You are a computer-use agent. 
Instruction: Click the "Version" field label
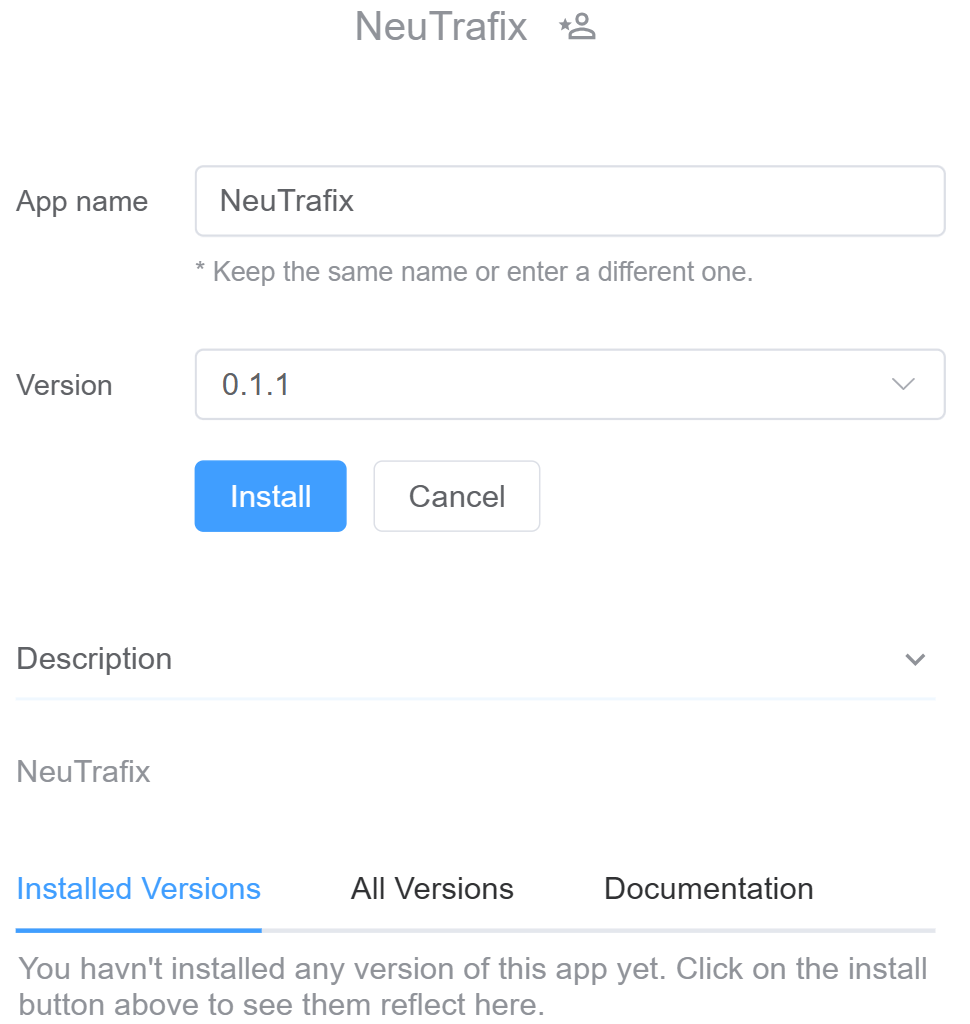64,386
